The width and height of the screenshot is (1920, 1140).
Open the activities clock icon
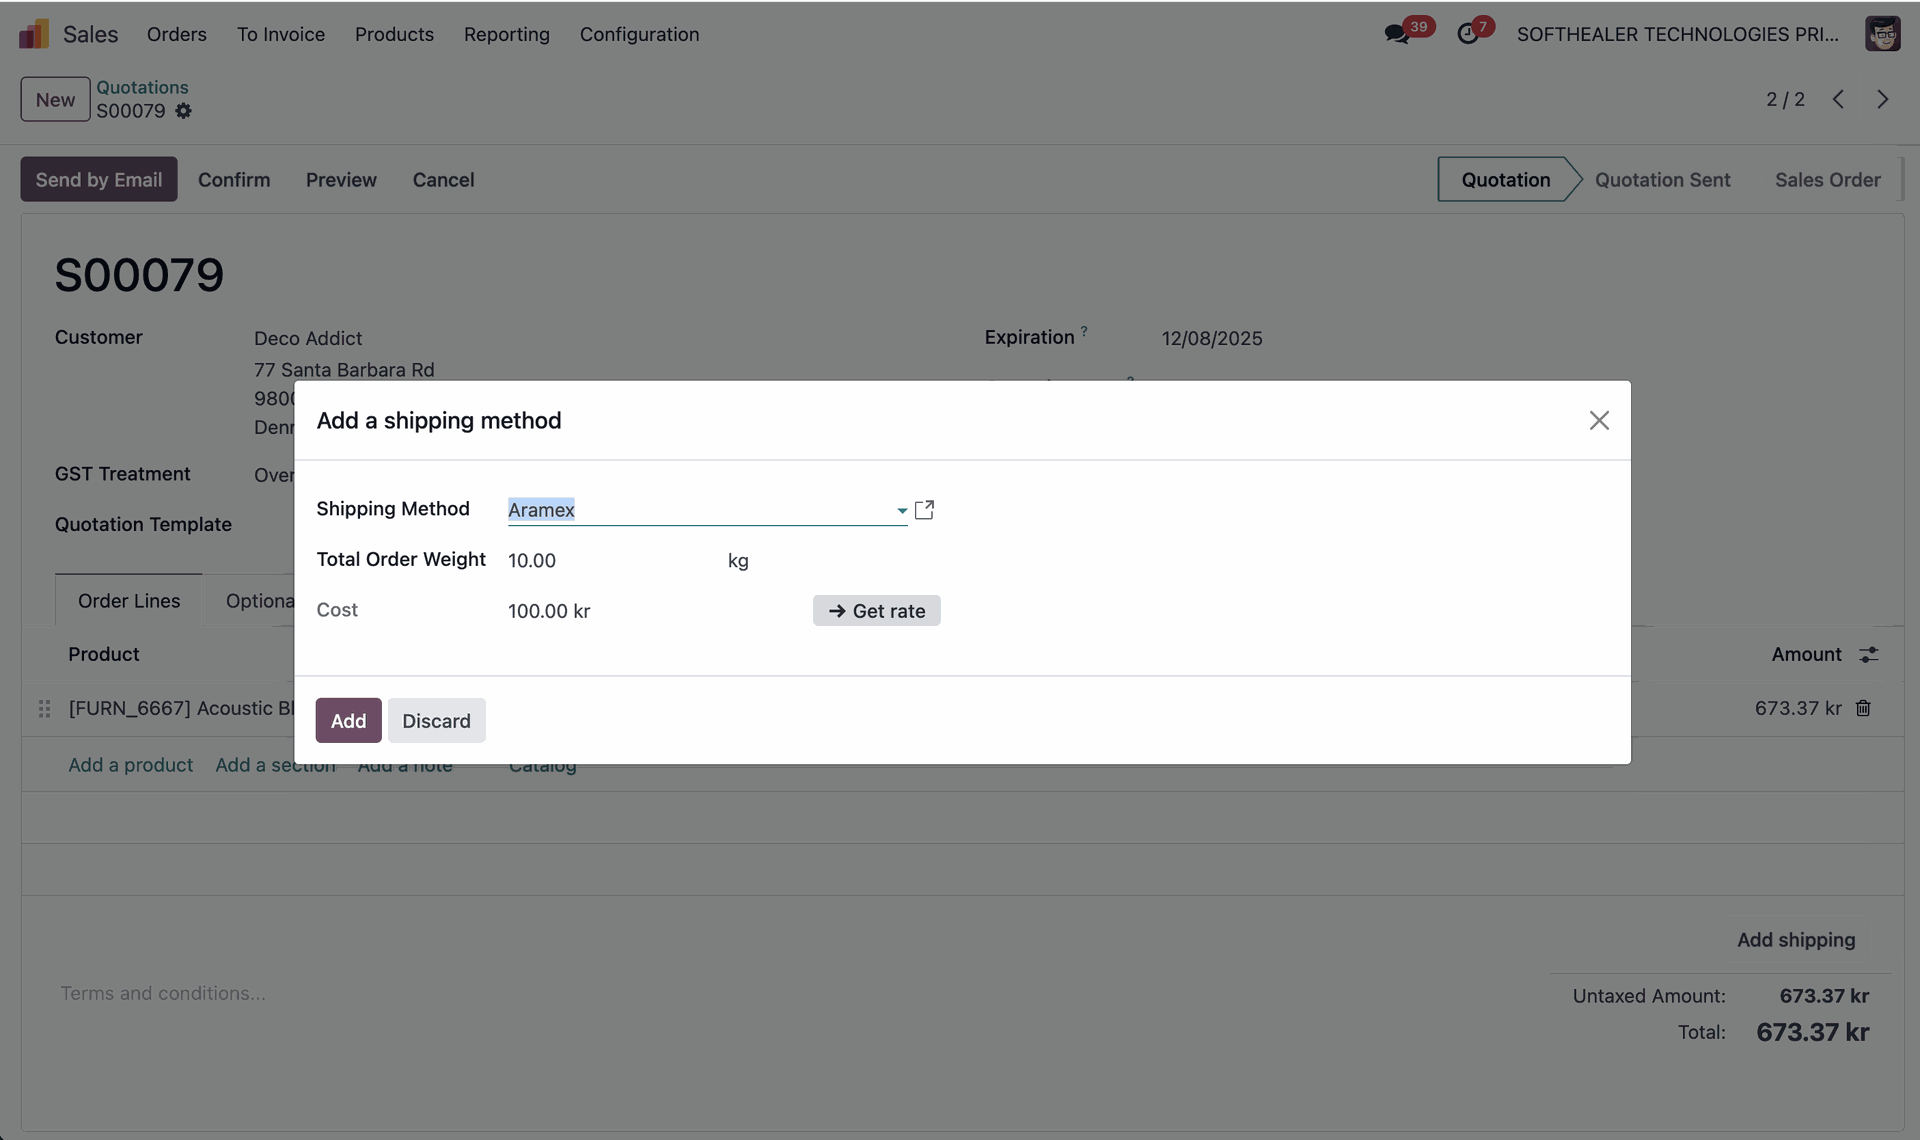click(1467, 34)
